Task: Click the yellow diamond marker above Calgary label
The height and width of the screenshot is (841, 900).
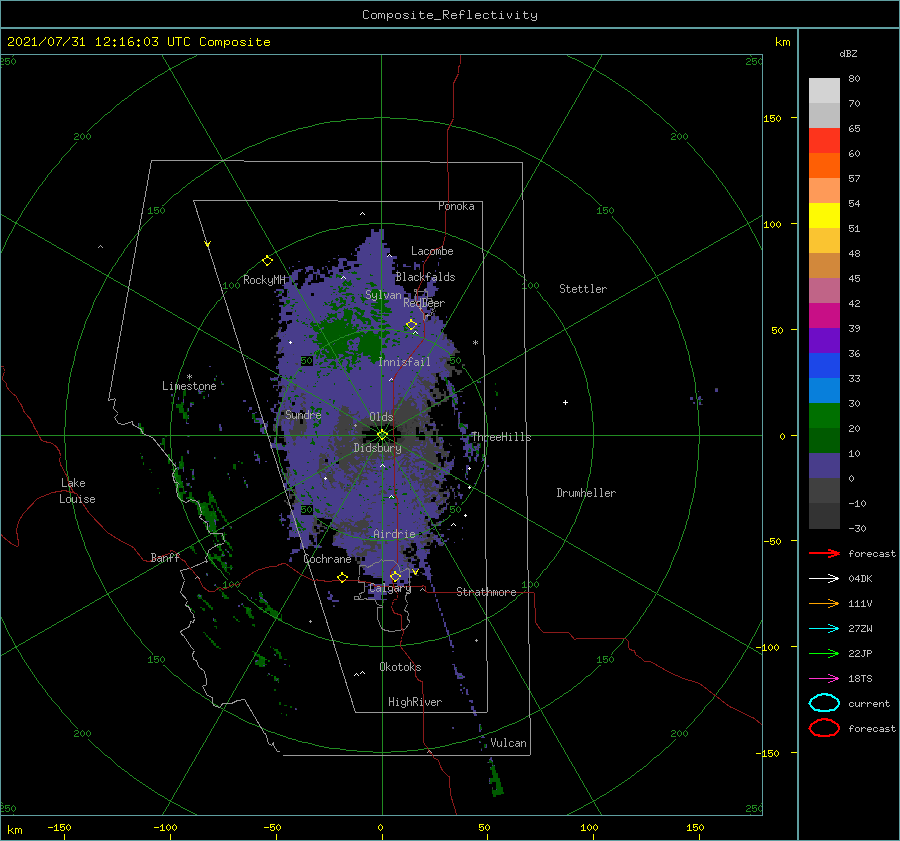Action: pyautogui.click(x=395, y=576)
